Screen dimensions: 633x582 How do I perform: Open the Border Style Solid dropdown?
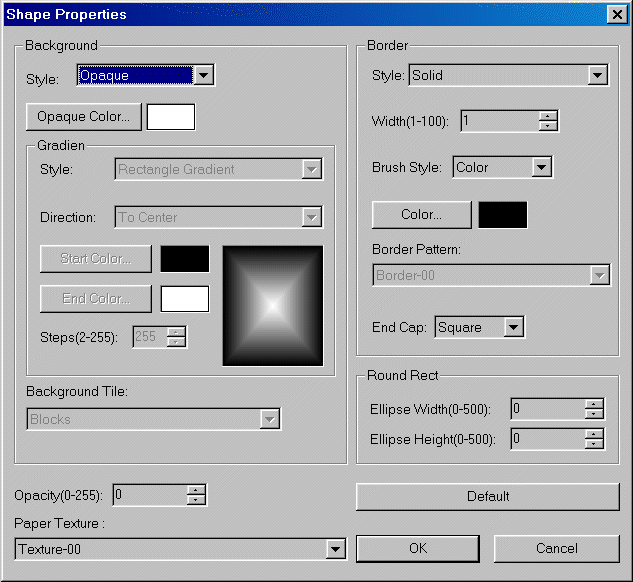point(598,75)
